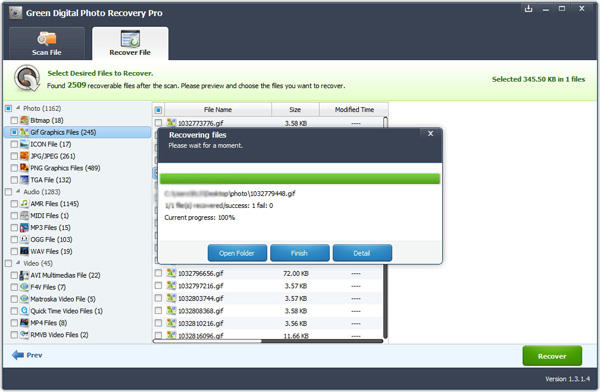Viewport: 600px width, 392px height.
Task: Sort by the Size column header
Action: (x=295, y=109)
